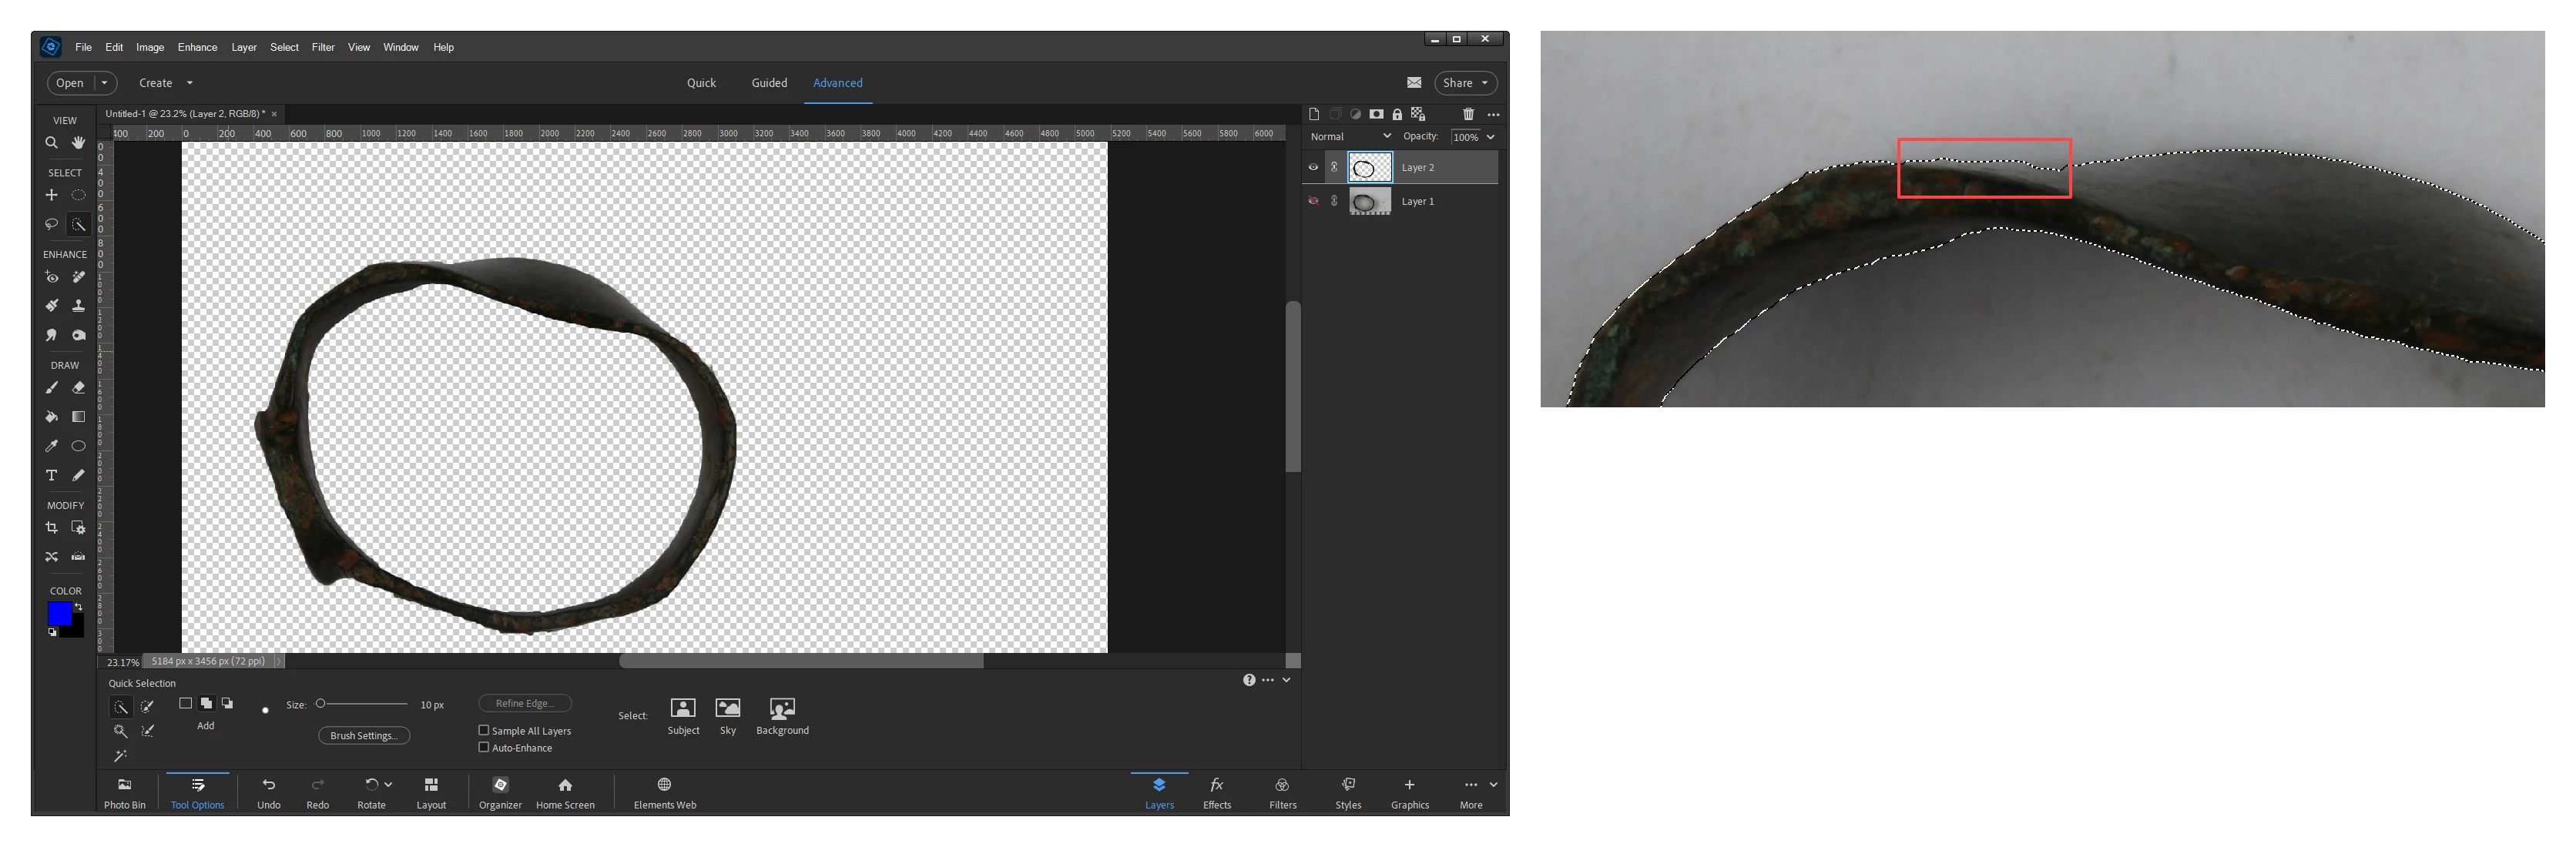Click the delete layer trash icon
This screenshot has height=847, width=2576.
(x=1467, y=114)
